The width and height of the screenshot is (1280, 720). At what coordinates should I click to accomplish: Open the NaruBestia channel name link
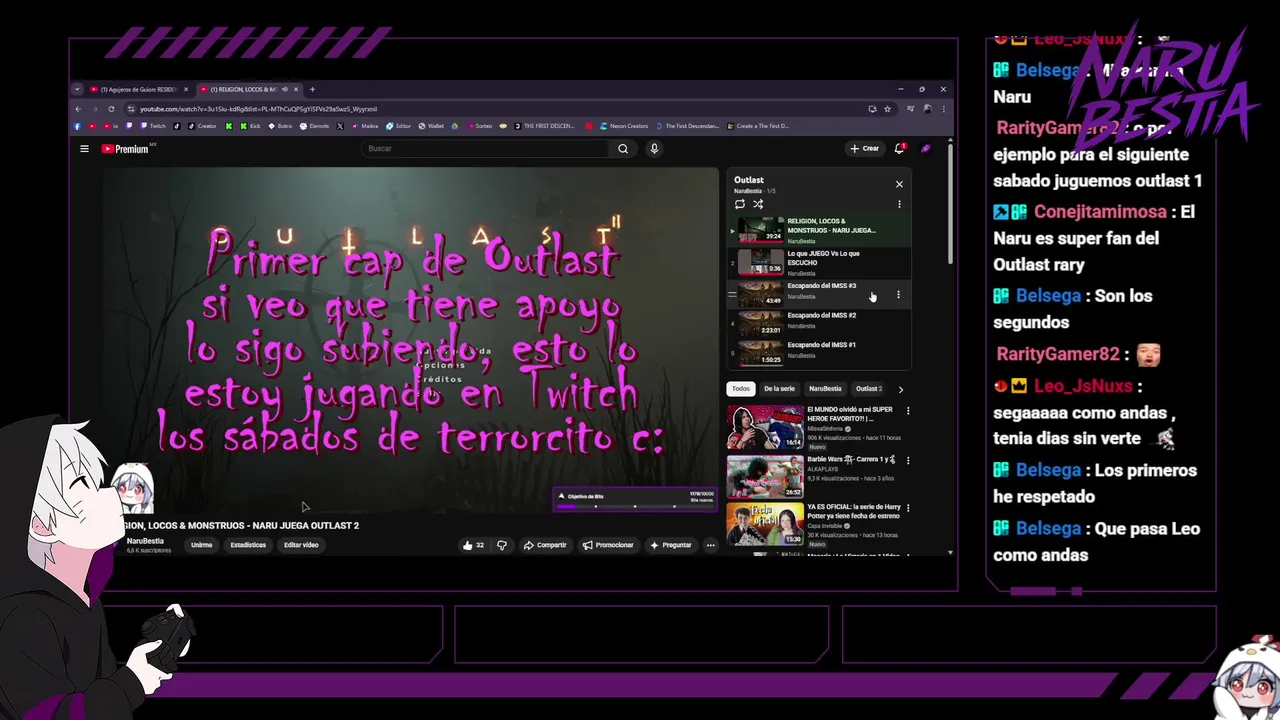pyautogui.click(x=145, y=541)
